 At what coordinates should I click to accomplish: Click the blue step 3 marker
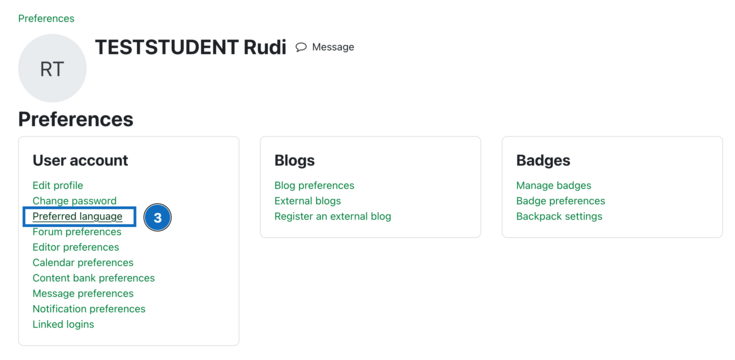click(158, 218)
